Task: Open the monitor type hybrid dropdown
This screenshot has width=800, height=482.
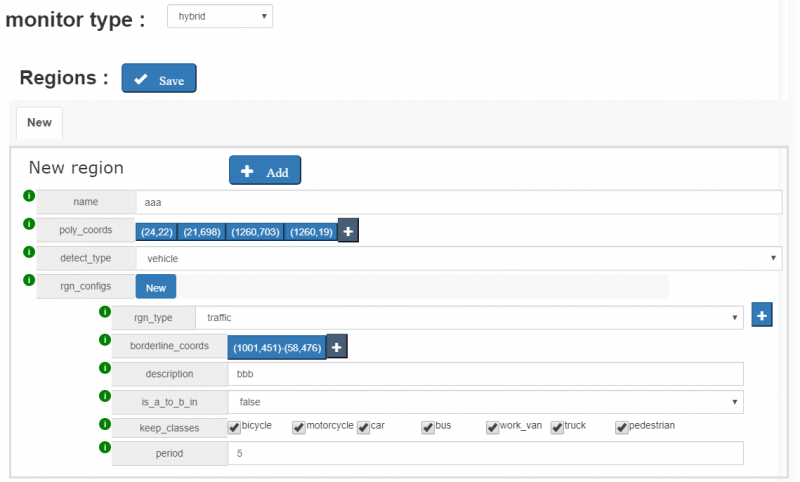Action: click(217, 16)
